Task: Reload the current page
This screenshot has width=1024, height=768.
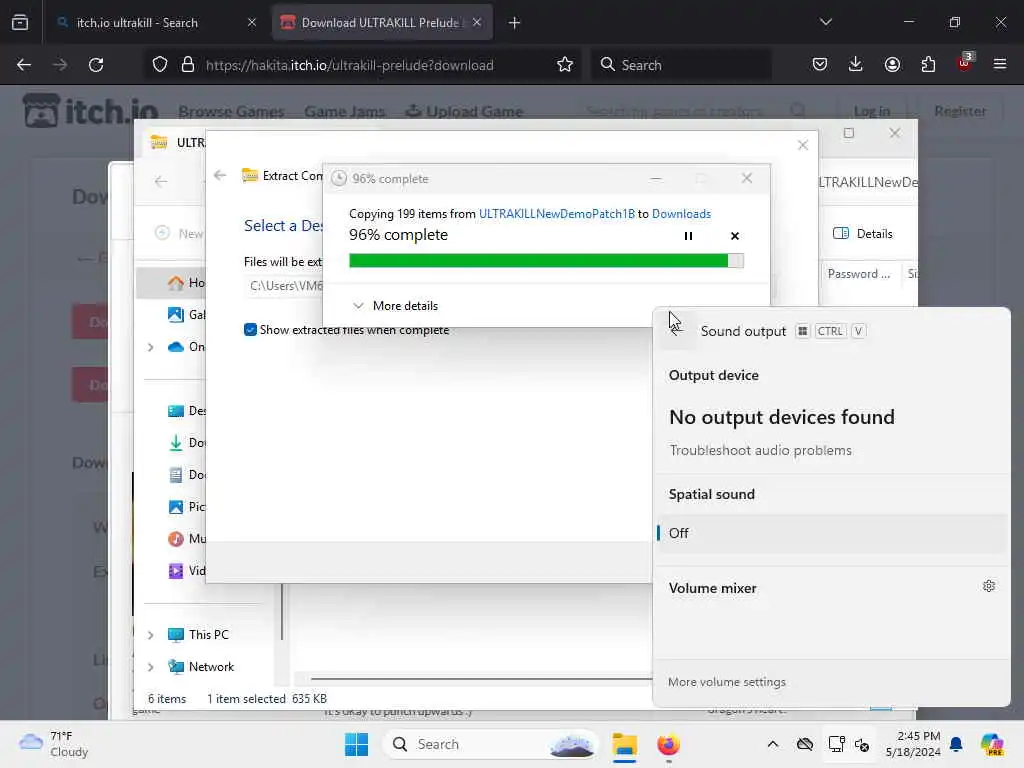Action: click(x=96, y=65)
